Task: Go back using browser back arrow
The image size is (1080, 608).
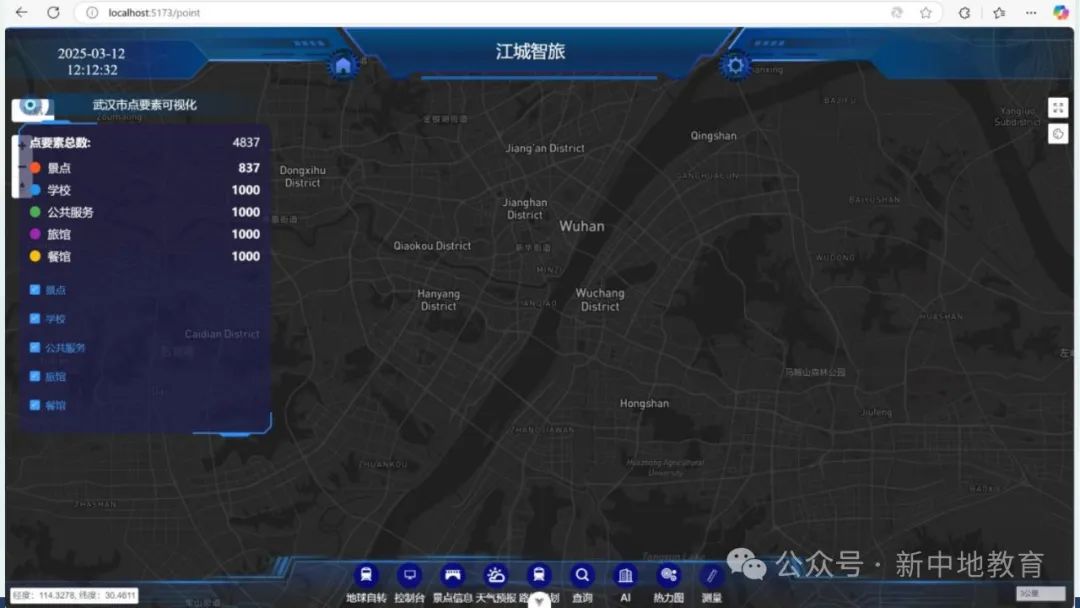Action: pos(21,12)
